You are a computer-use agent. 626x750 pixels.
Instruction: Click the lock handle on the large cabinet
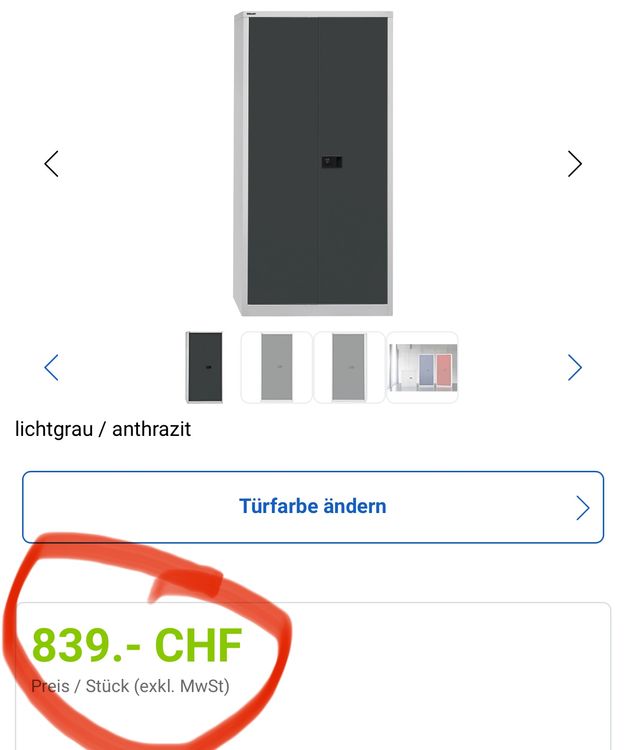[331, 162]
